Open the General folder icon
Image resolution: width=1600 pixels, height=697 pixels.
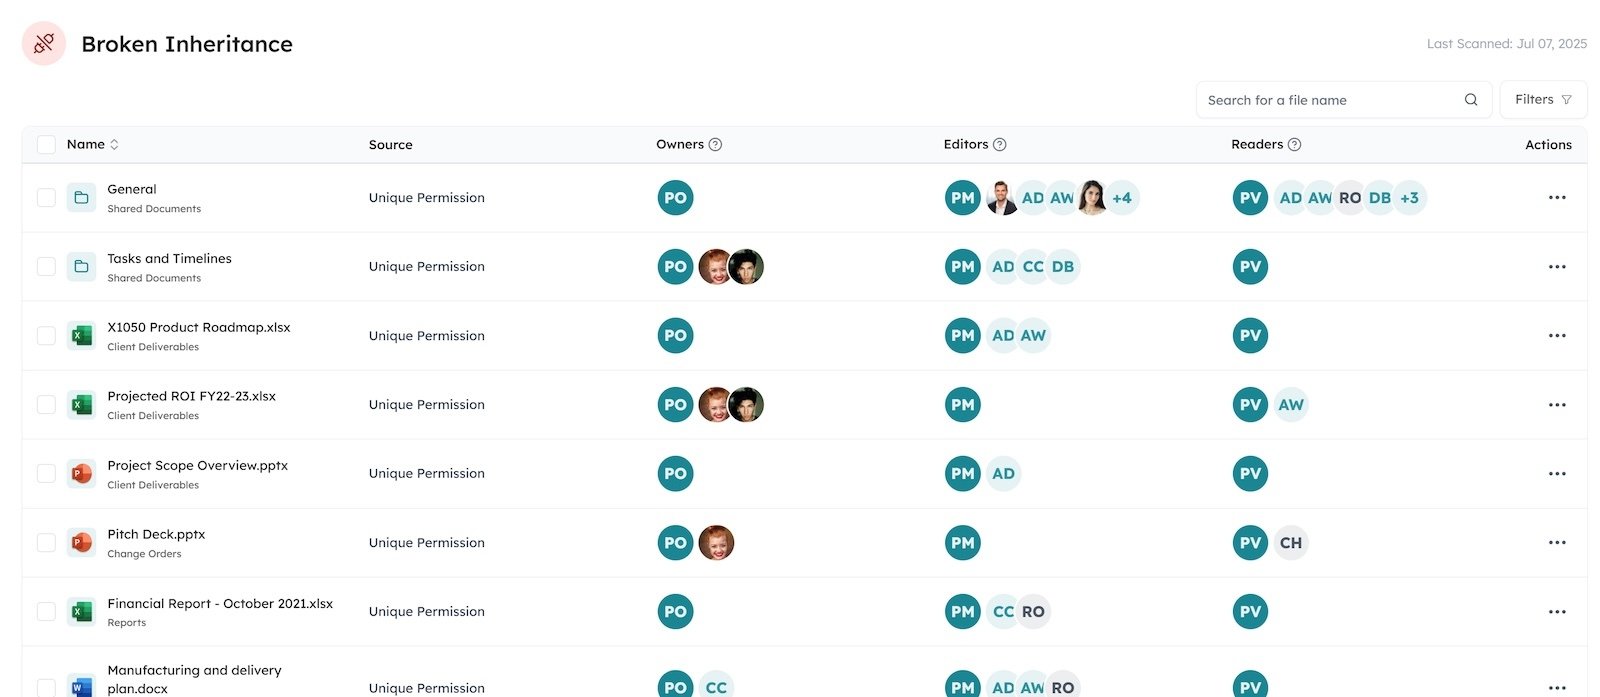82,198
